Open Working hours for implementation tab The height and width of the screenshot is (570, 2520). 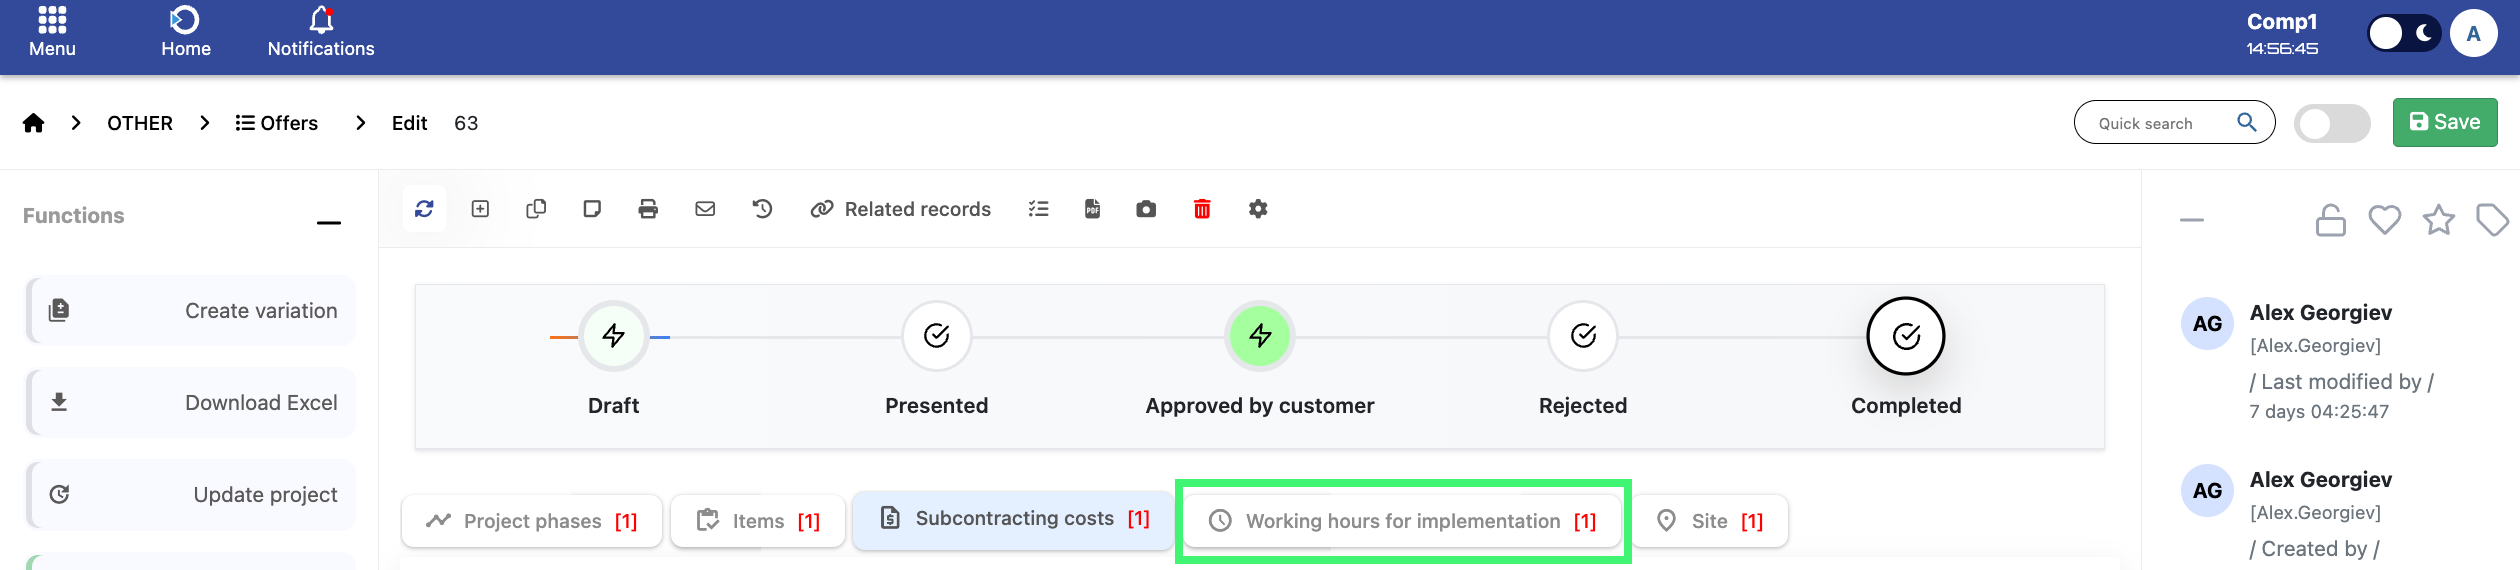point(1402,521)
